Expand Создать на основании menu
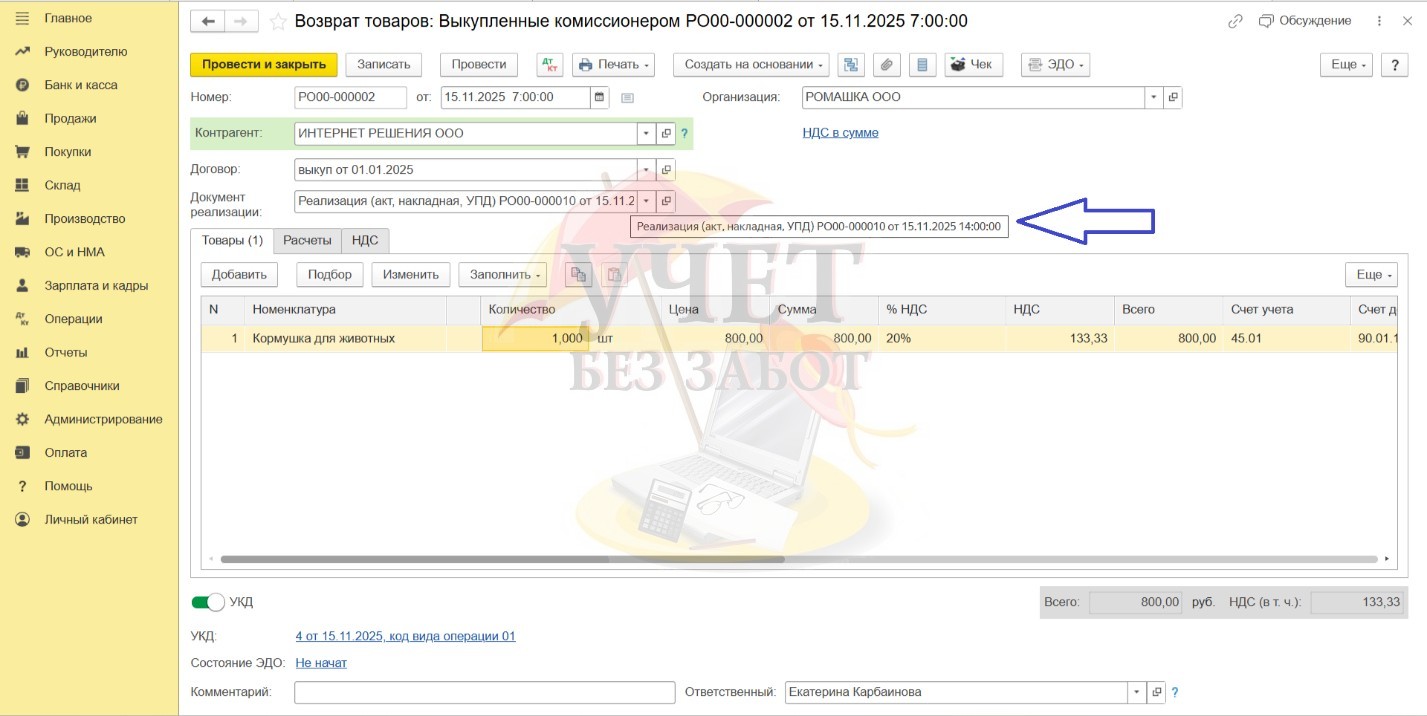 [x=751, y=64]
